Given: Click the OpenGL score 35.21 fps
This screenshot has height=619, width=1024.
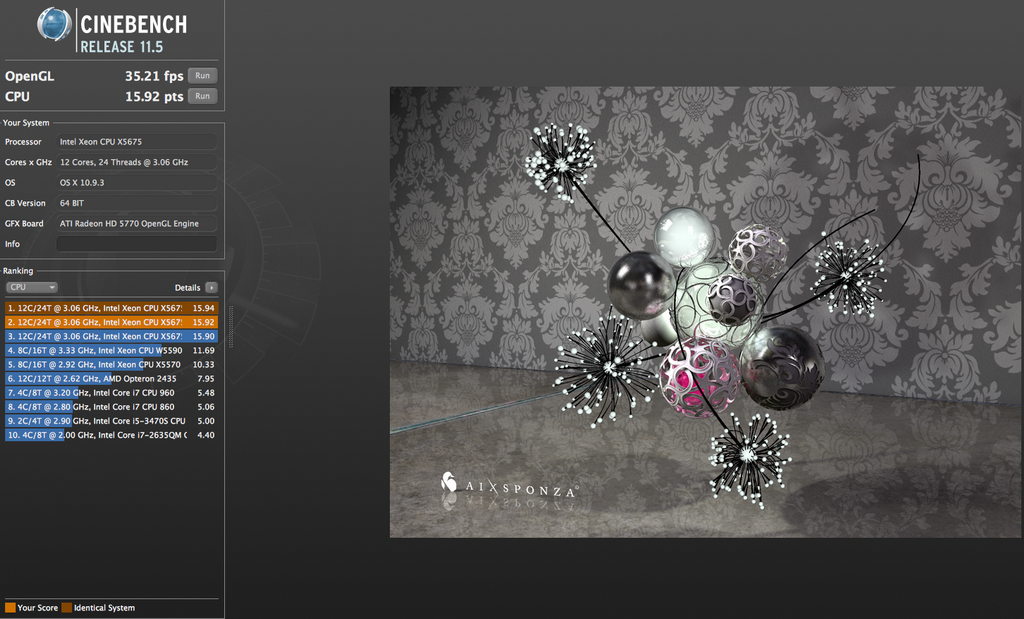Looking at the screenshot, I should pyautogui.click(x=154, y=76).
